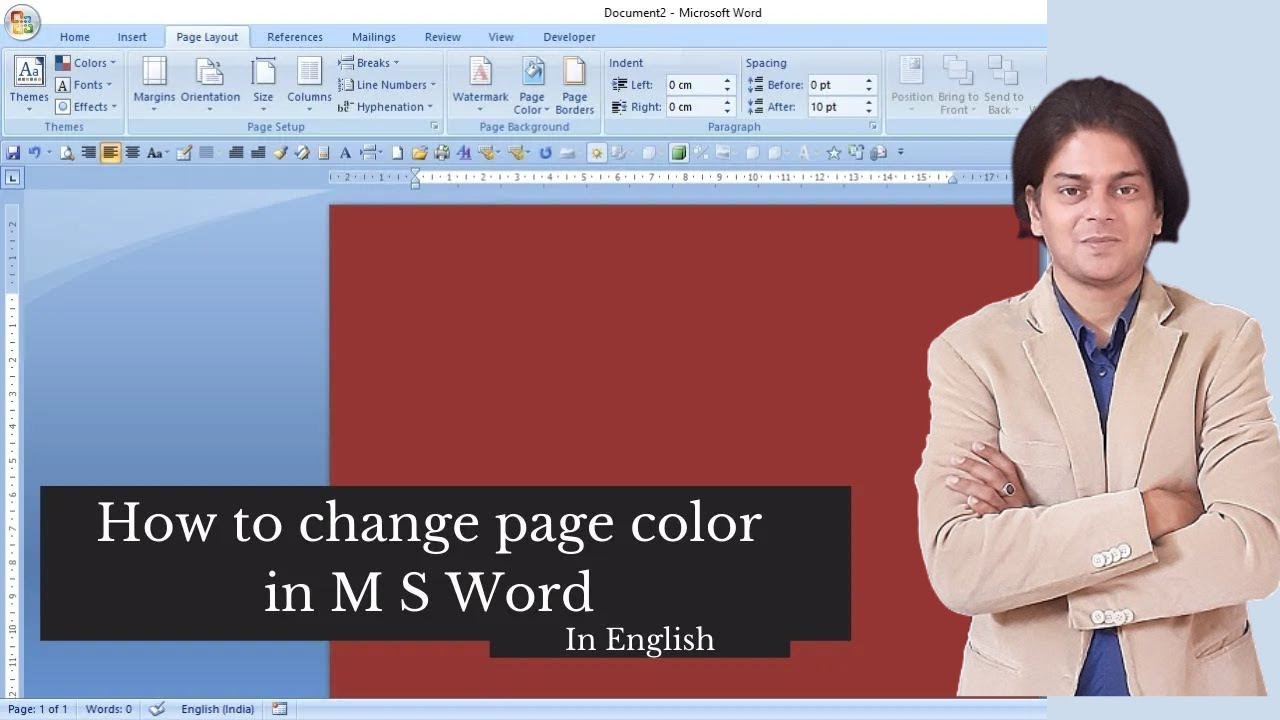Click the macro recording icon in status bar
This screenshot has height=720, width=1280.
click(280, 709)
